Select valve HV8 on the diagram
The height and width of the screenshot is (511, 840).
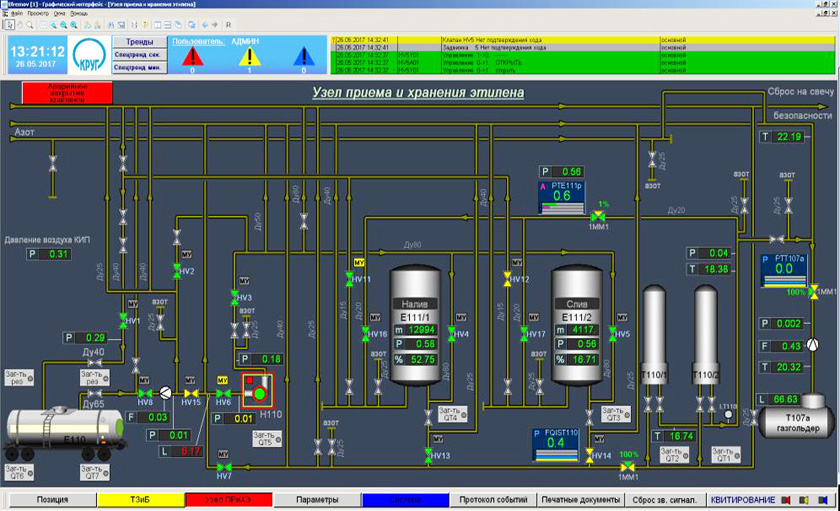(x=145, y=394)
